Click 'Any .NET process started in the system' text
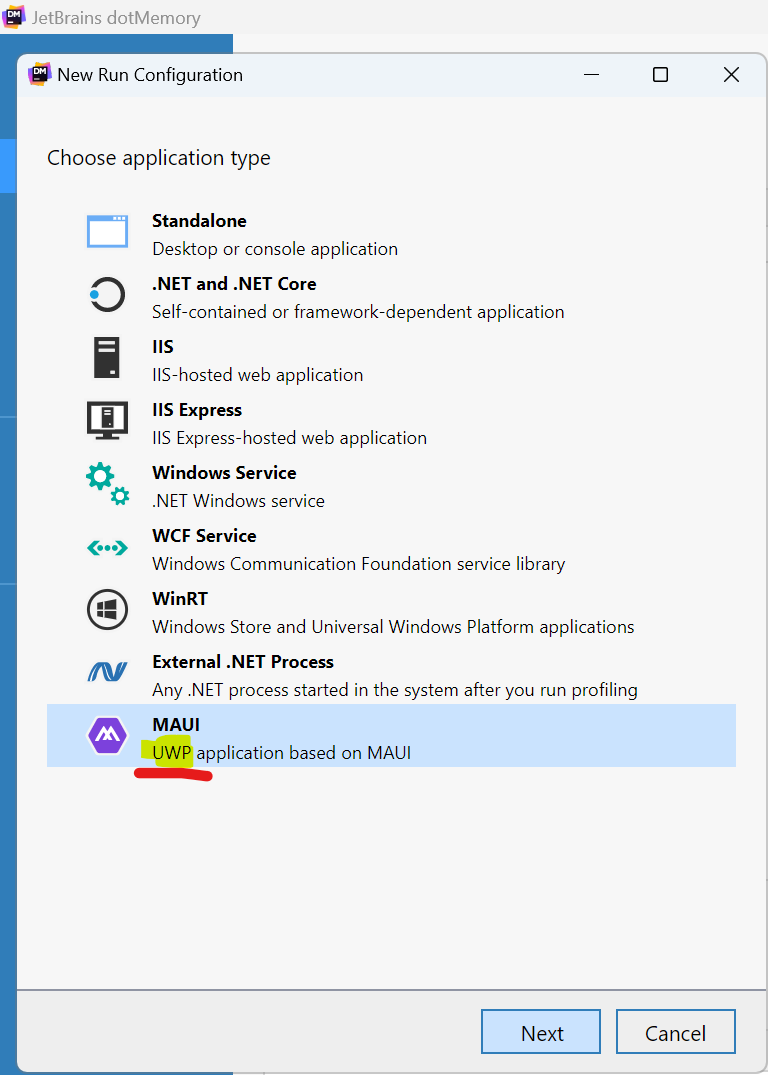 (x=395, y=690)
